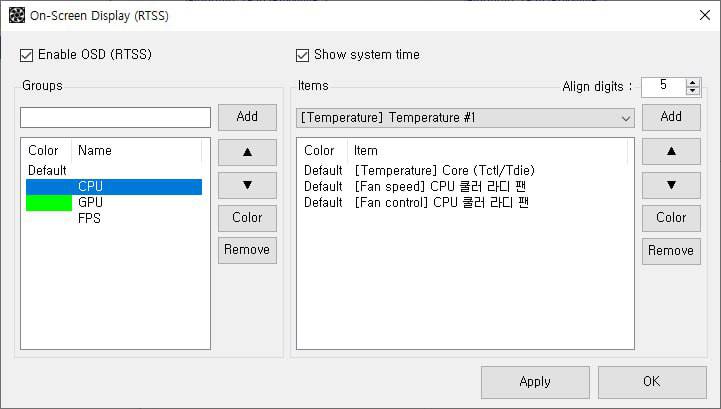The width and height of the screenshot is (721, 409).
Task: Select the GPU group in list
Action: click(x=90, y=202)
